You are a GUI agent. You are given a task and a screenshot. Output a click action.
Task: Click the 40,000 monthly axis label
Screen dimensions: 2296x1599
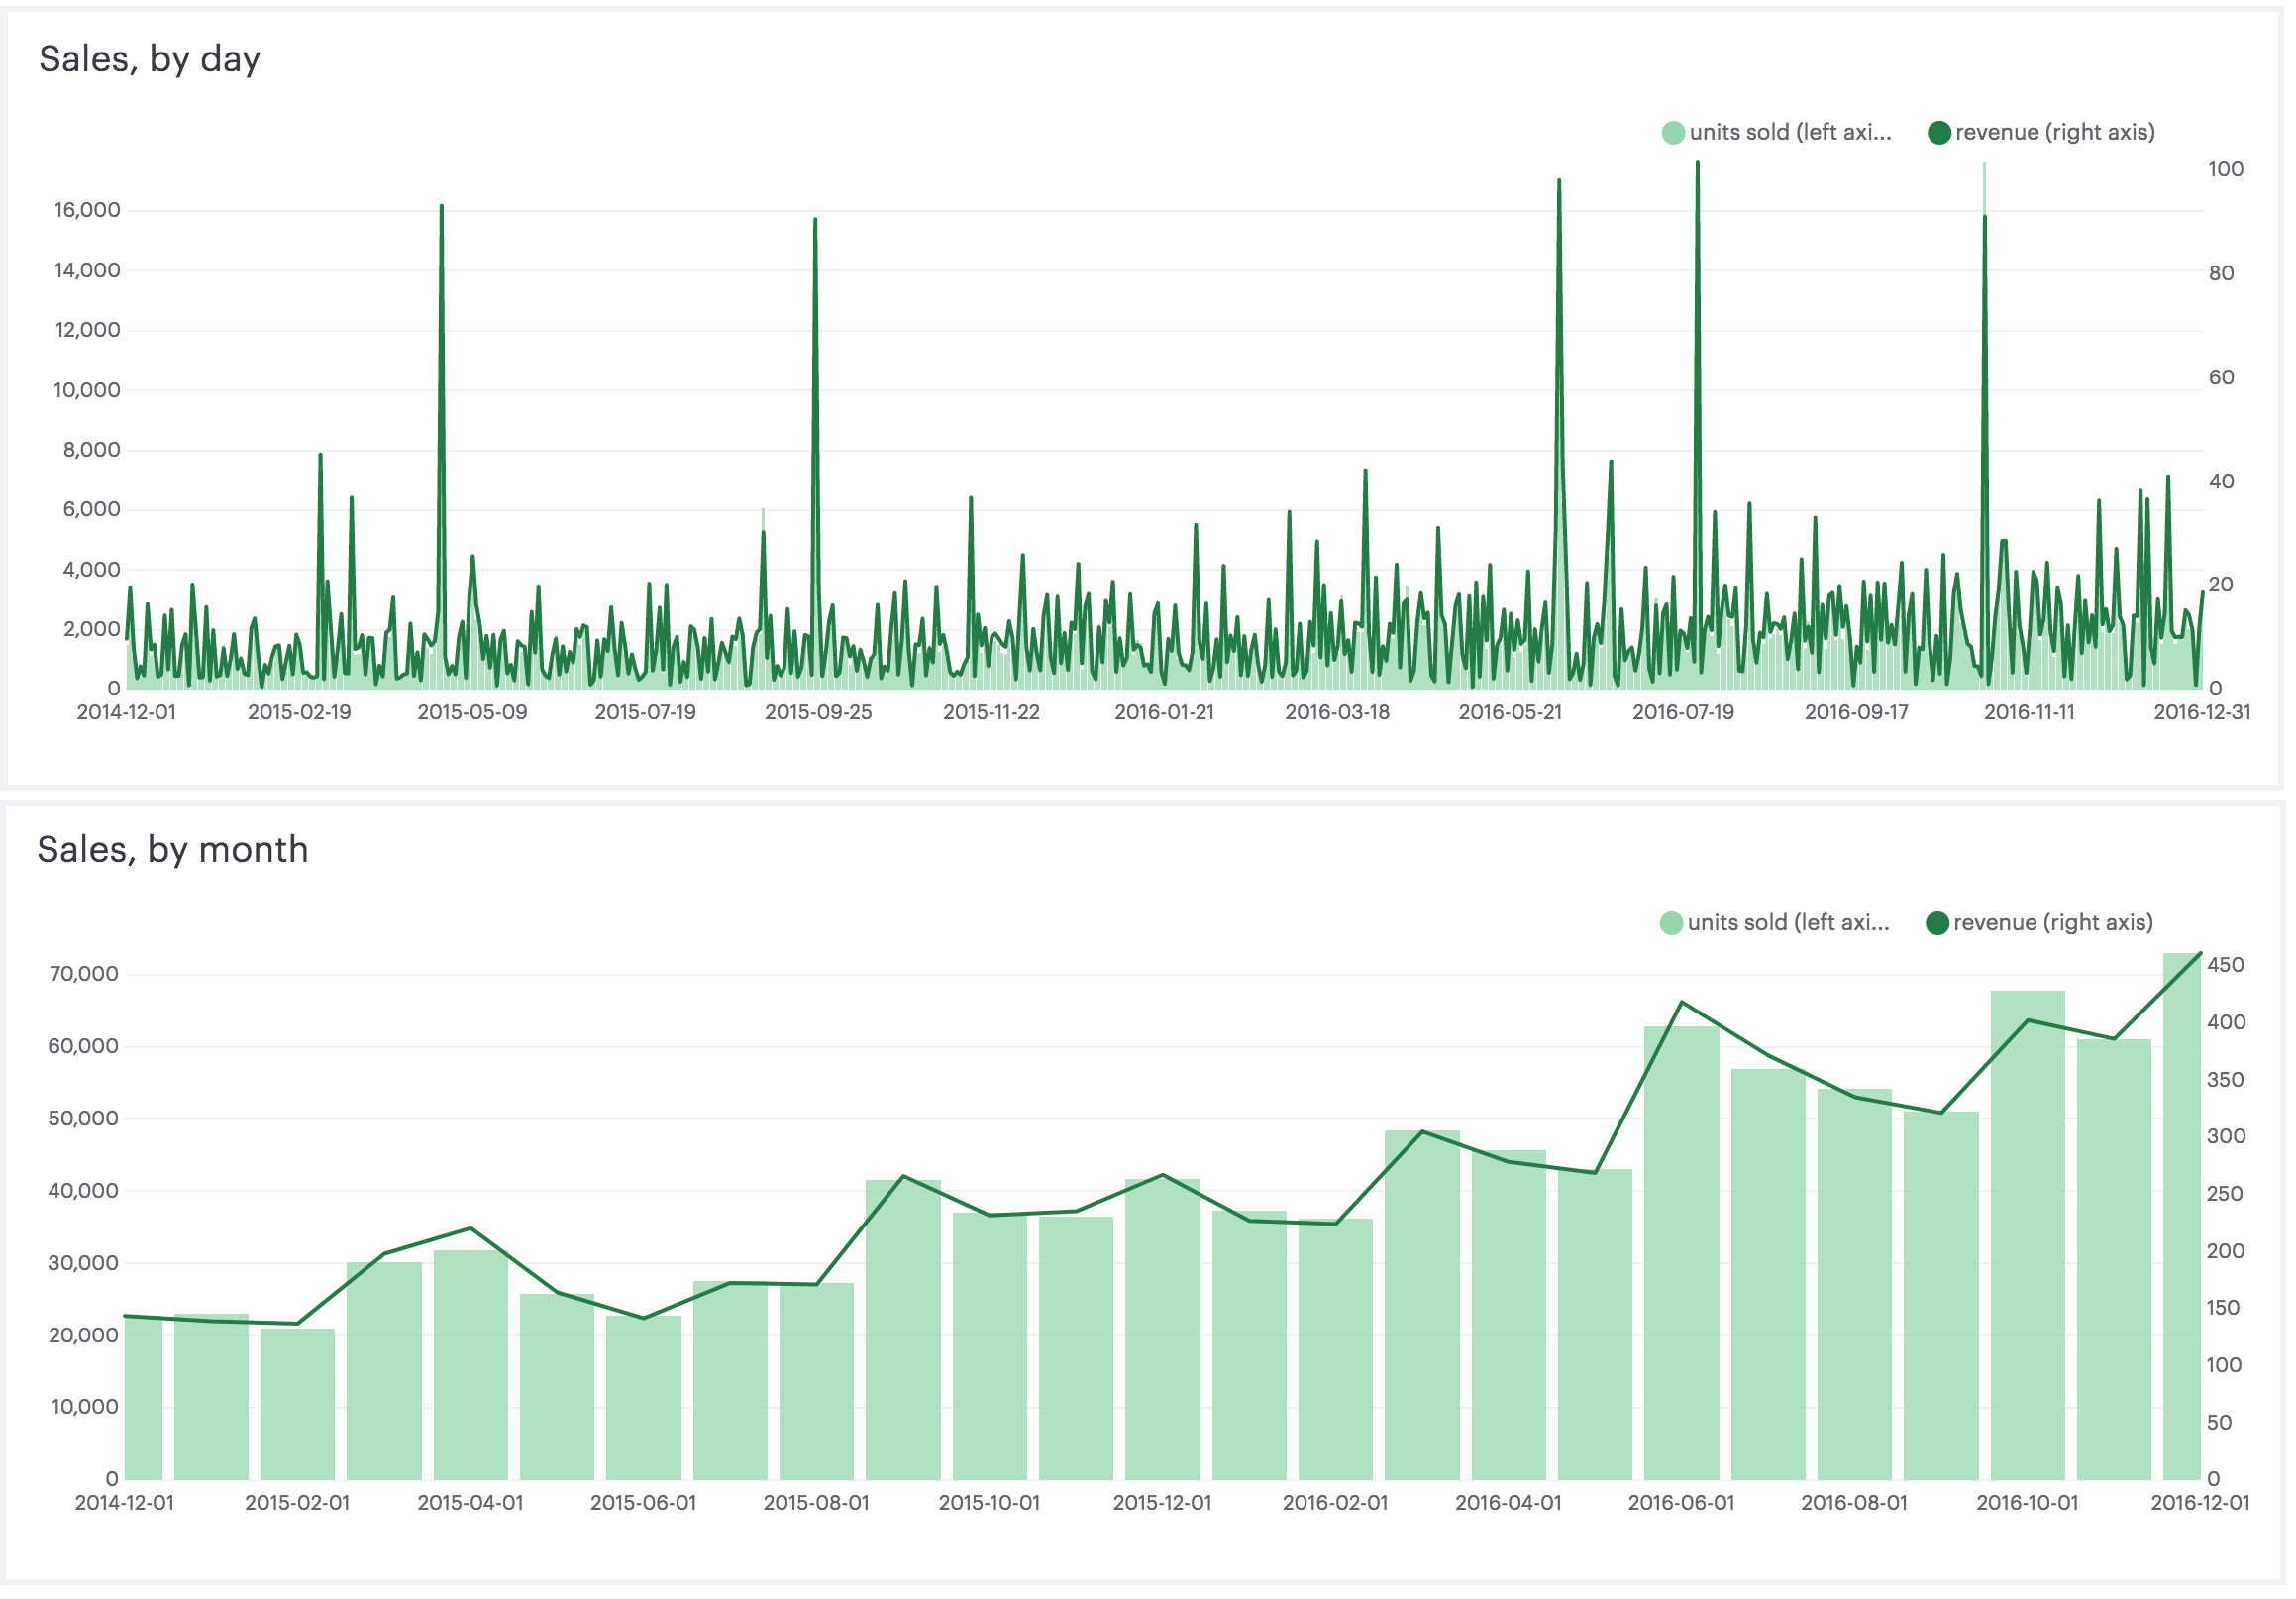point(84,1190)
